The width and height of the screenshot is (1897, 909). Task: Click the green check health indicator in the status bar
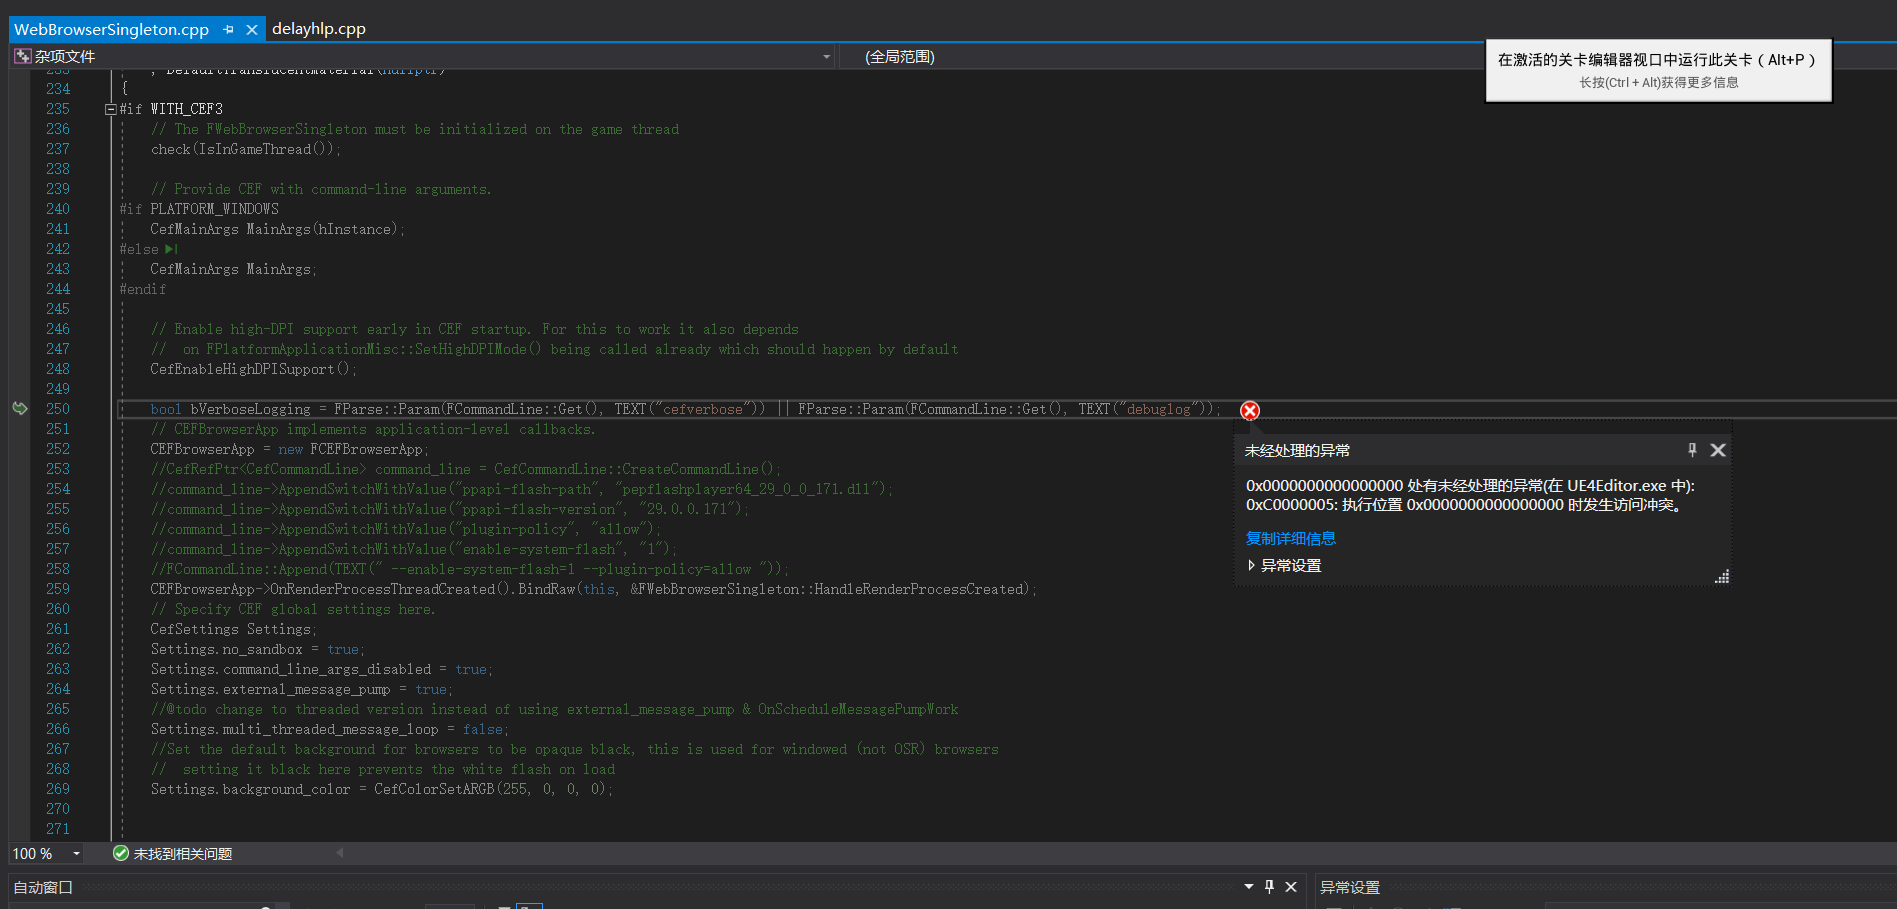coord(121,853)
